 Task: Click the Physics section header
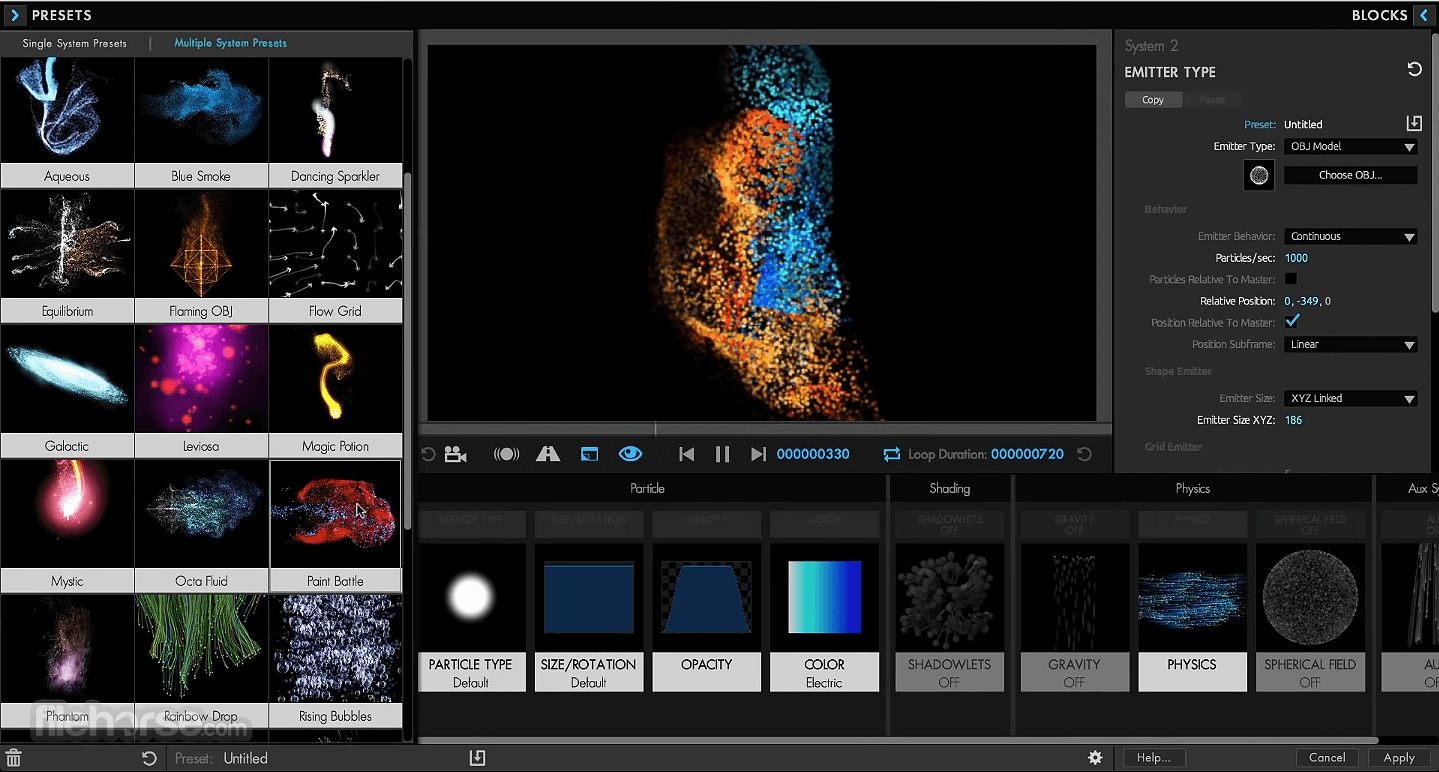click(1192, 488)
